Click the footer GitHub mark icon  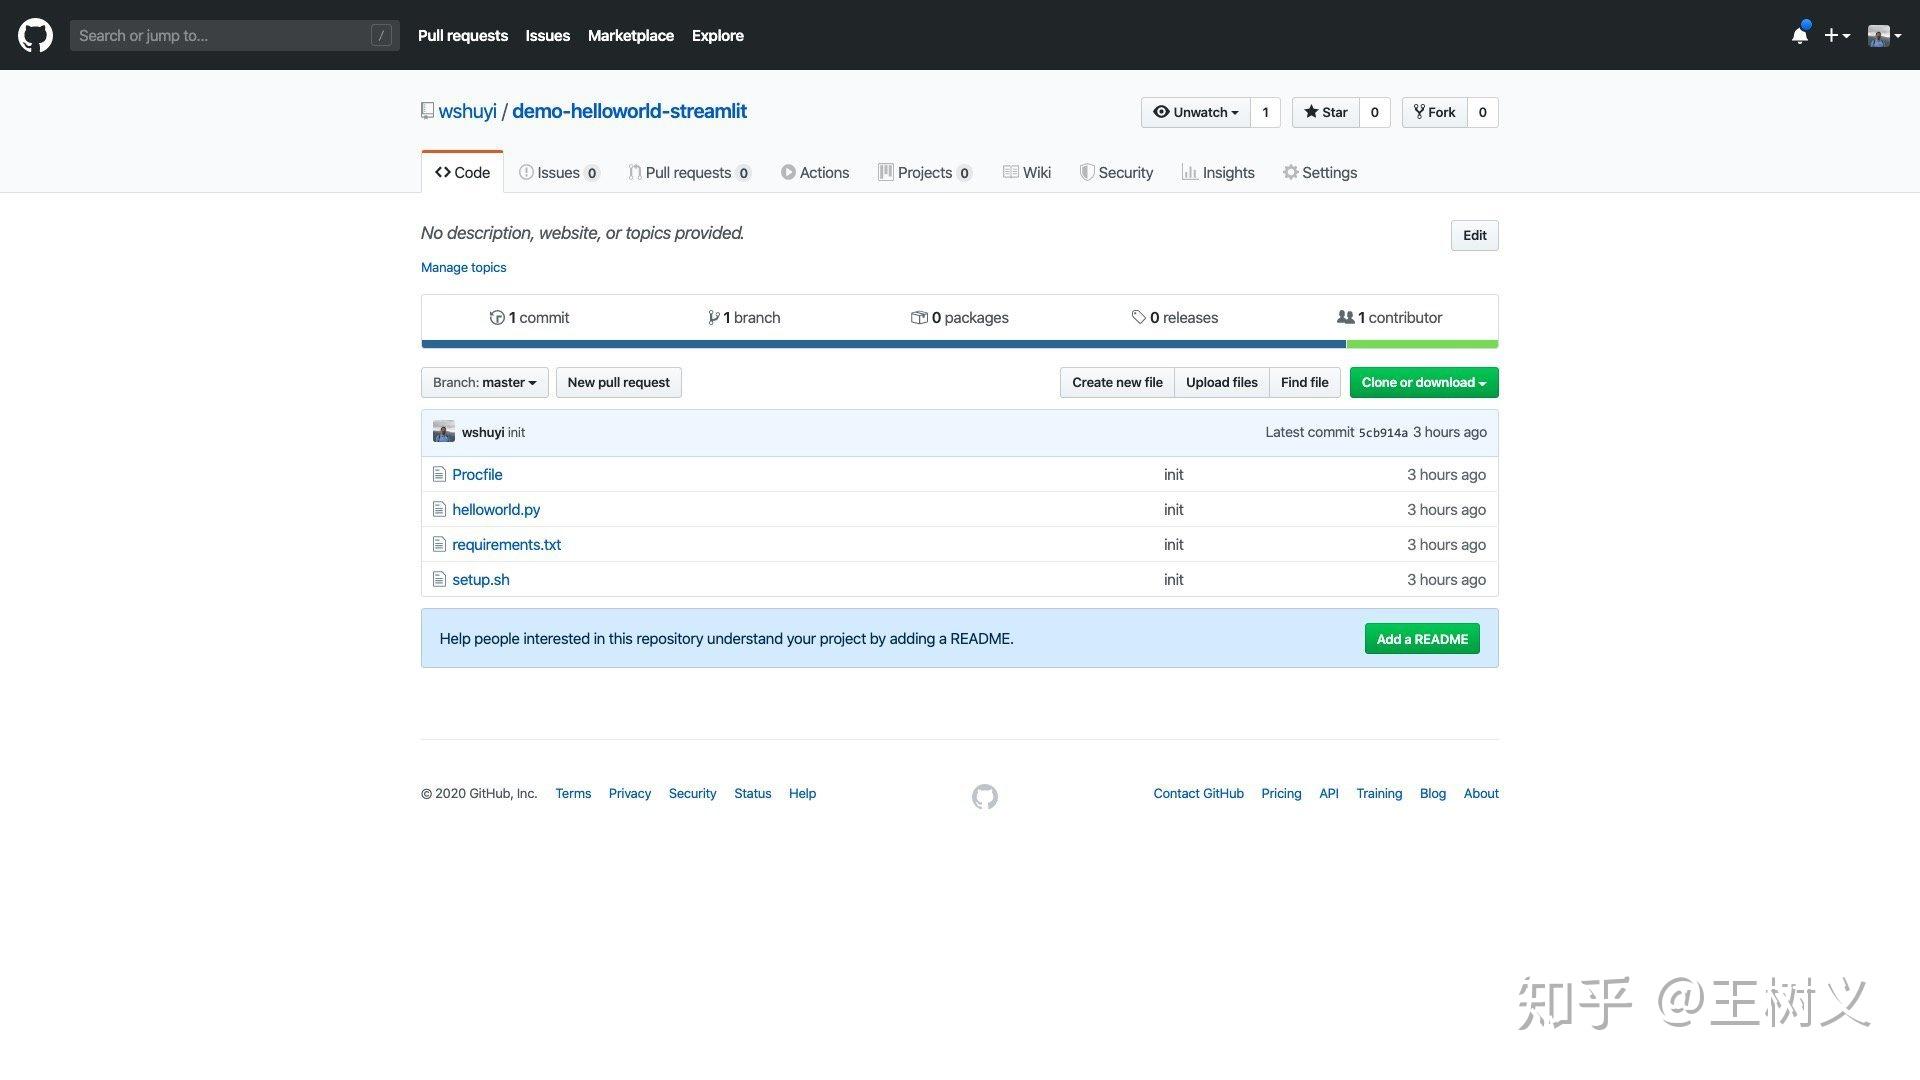pyautogui.click(x=984, y=796)
